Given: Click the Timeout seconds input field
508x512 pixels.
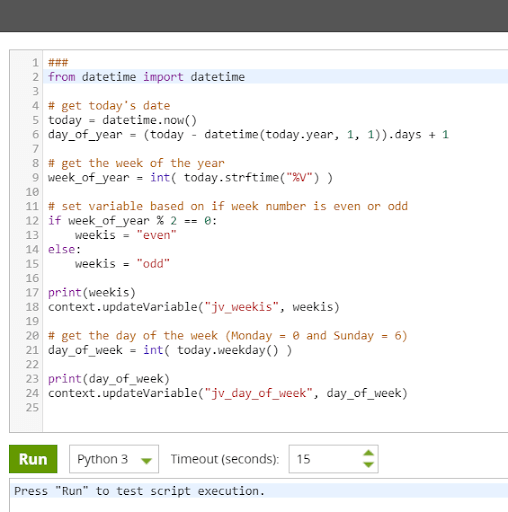Looking at the screenshot, I should click(333, 459).
